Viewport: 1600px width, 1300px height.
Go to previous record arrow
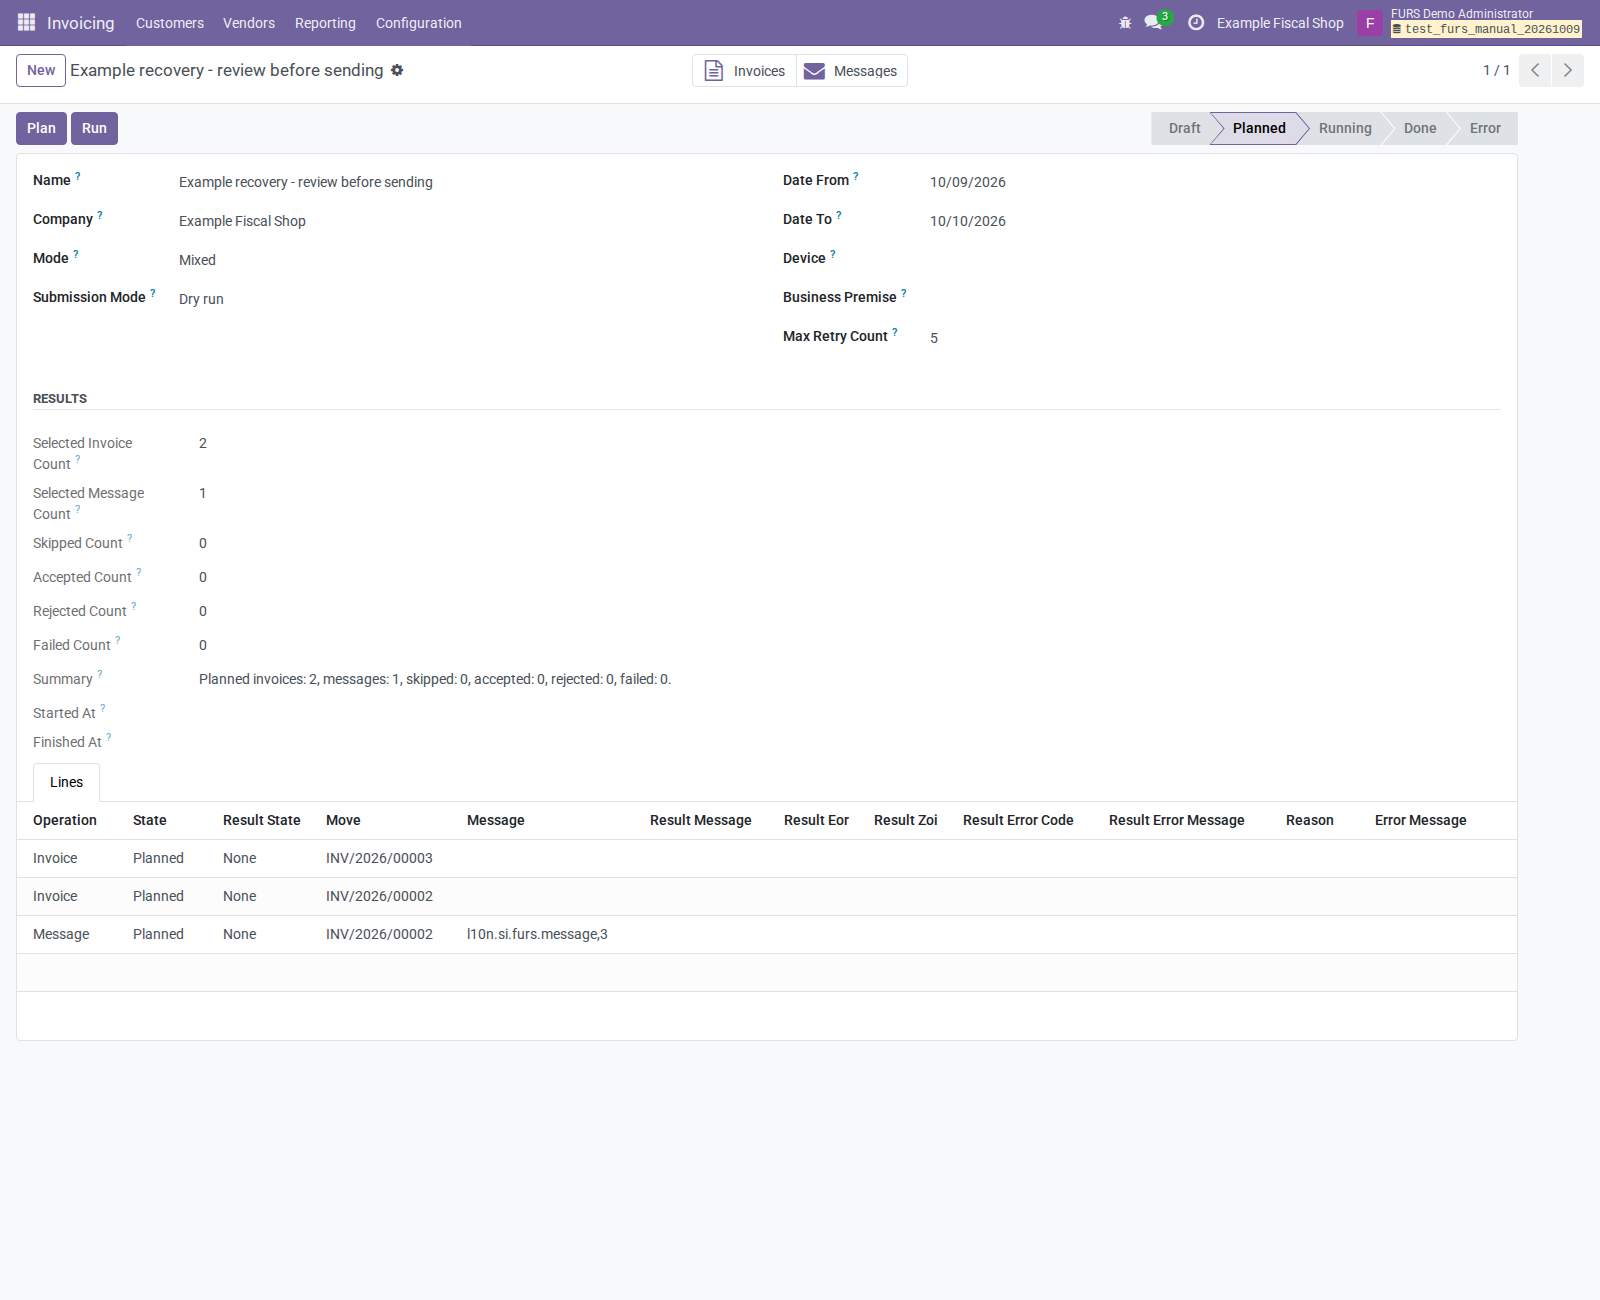coord(1535,70)
